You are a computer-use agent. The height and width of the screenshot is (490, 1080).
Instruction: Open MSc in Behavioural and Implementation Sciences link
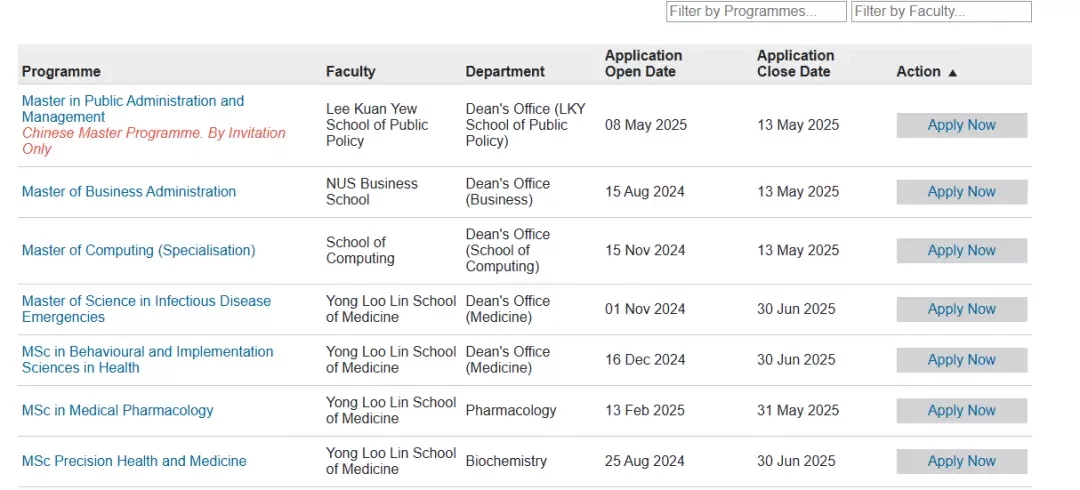pyautogui.click(x=147, y=360)
